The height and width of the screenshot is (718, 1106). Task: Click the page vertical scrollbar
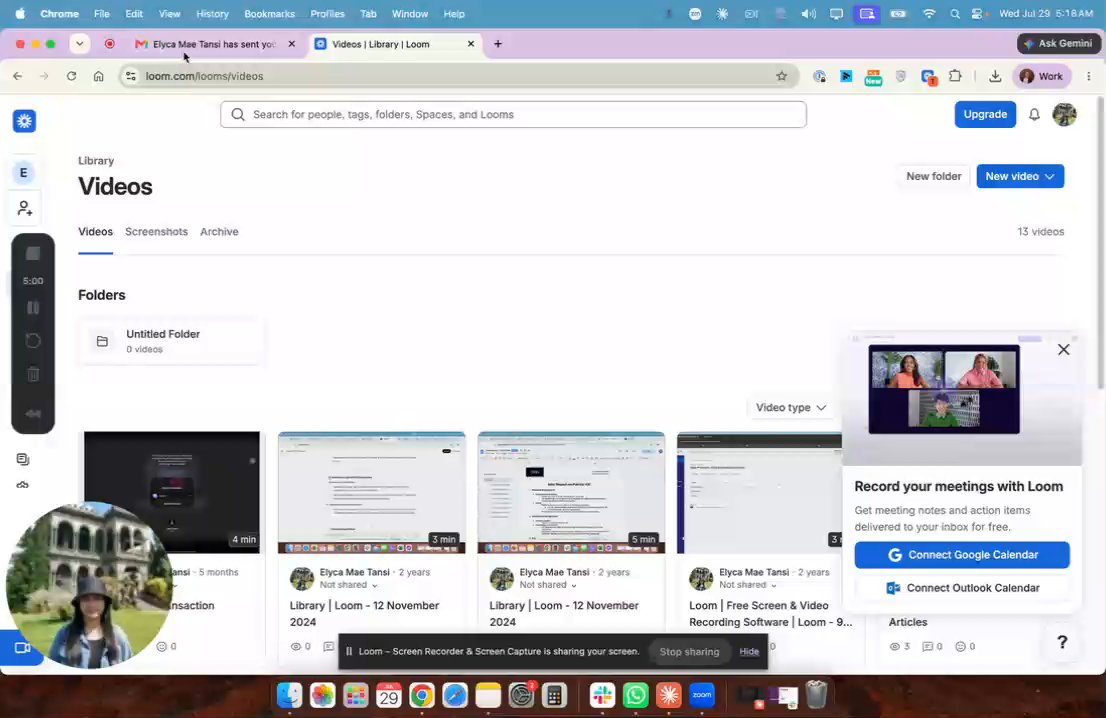click(x=1100, y=243)
